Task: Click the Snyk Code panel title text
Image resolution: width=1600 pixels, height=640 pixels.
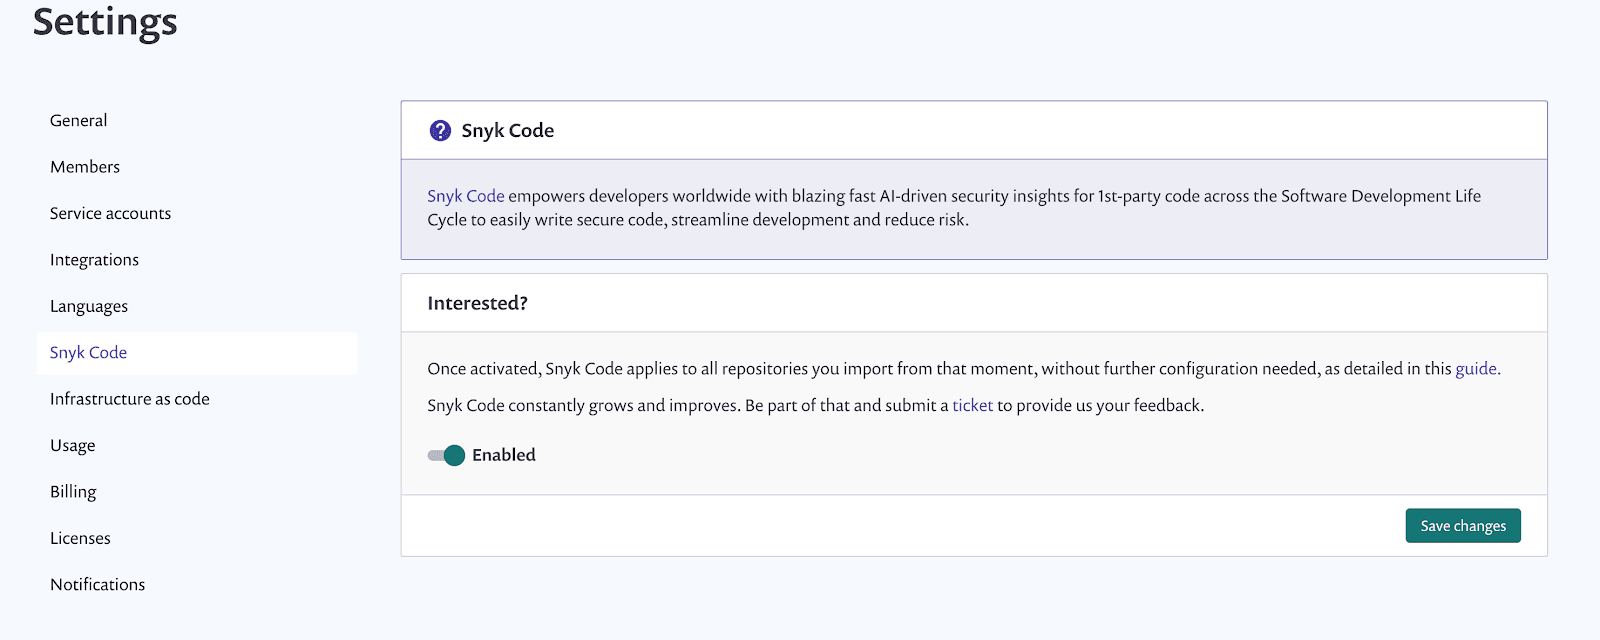Action: coord(507,130)
